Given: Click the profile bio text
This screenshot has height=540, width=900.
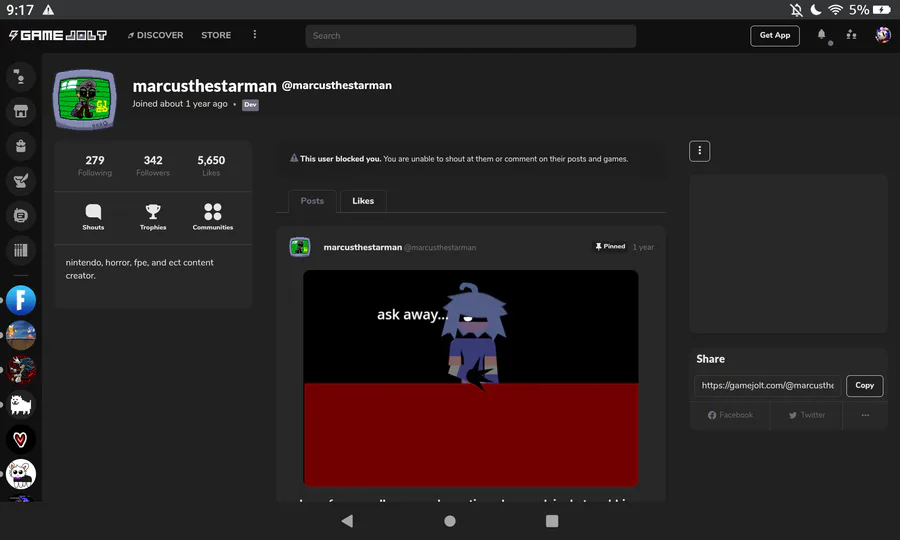Looking at the screenshot, I should coord(139,269).
